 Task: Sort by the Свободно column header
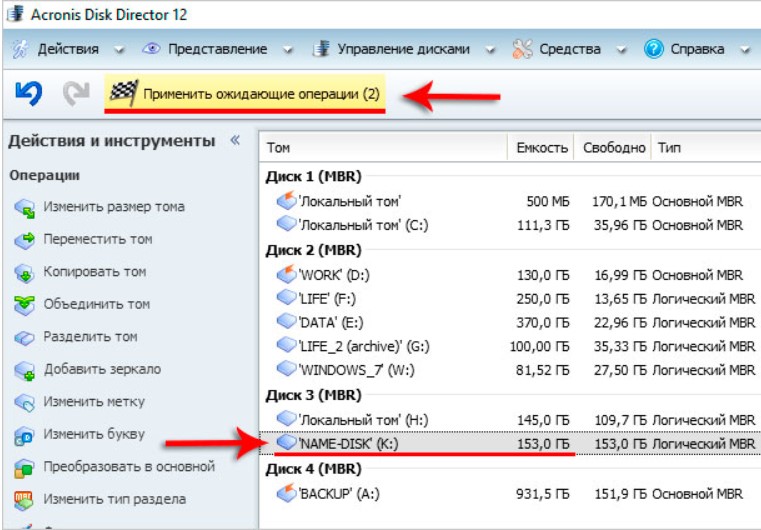(x=613, y=148)
